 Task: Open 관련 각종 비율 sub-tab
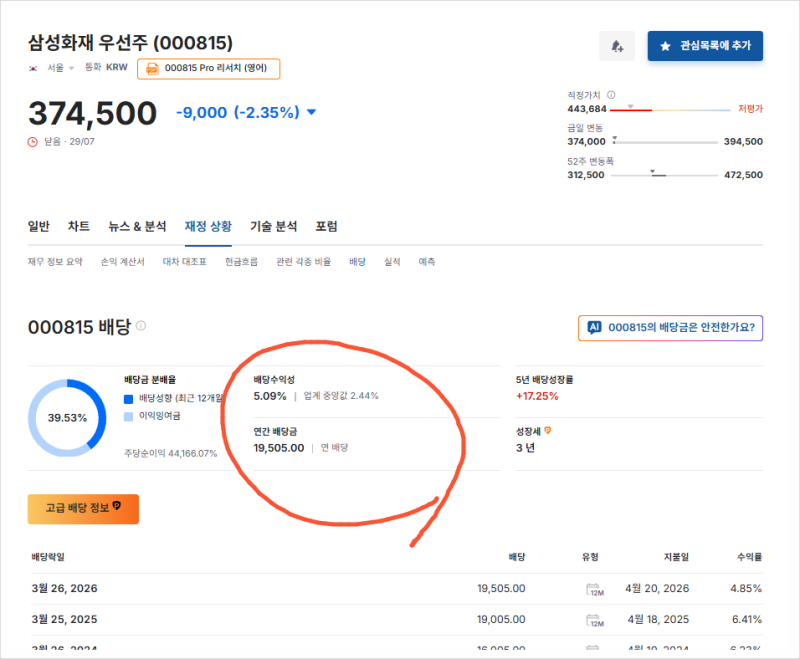point(304,262)
